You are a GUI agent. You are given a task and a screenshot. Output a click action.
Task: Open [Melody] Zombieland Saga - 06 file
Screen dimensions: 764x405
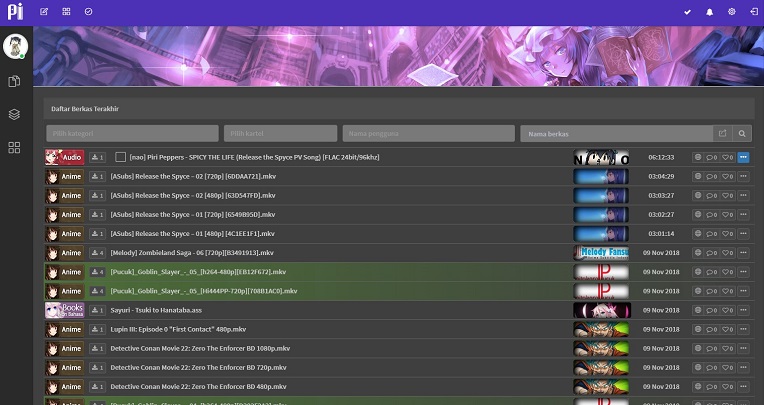[x=192, y=253]
